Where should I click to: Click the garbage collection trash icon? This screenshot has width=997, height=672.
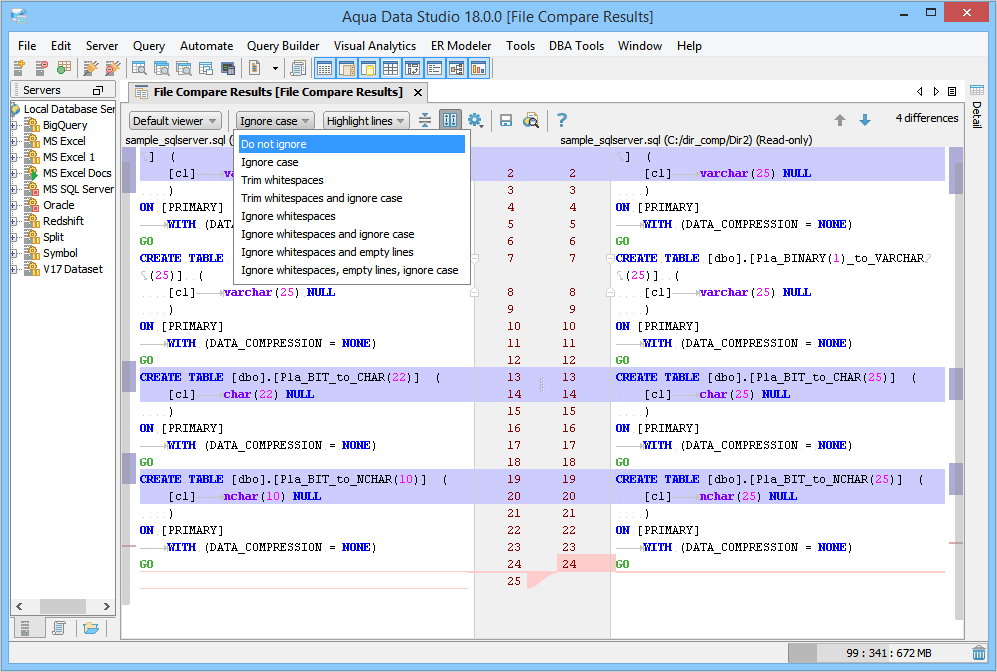click(978, 653)
